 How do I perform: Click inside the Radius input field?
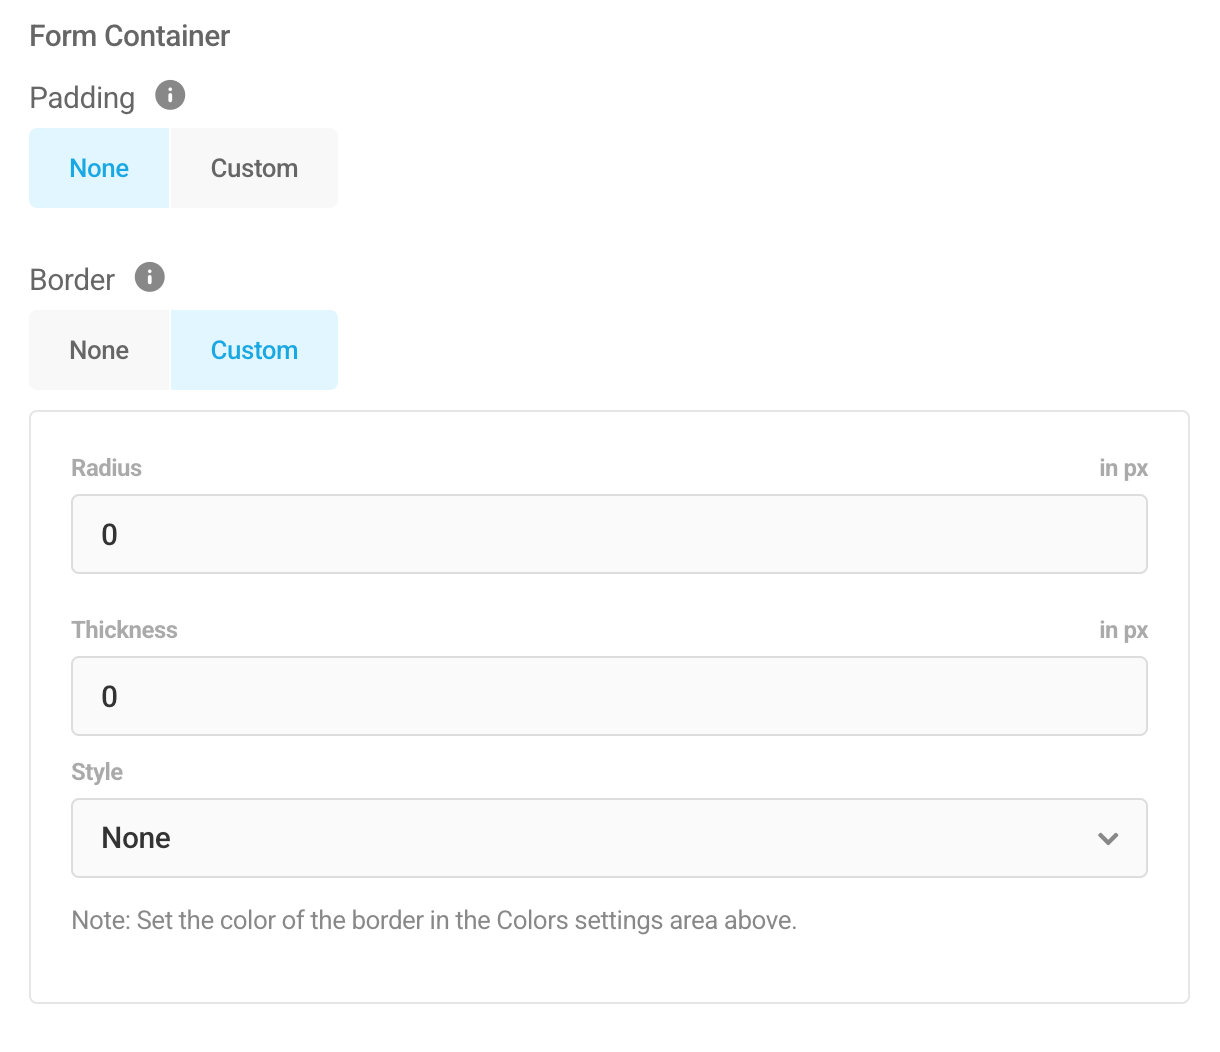tap(609, 534)
